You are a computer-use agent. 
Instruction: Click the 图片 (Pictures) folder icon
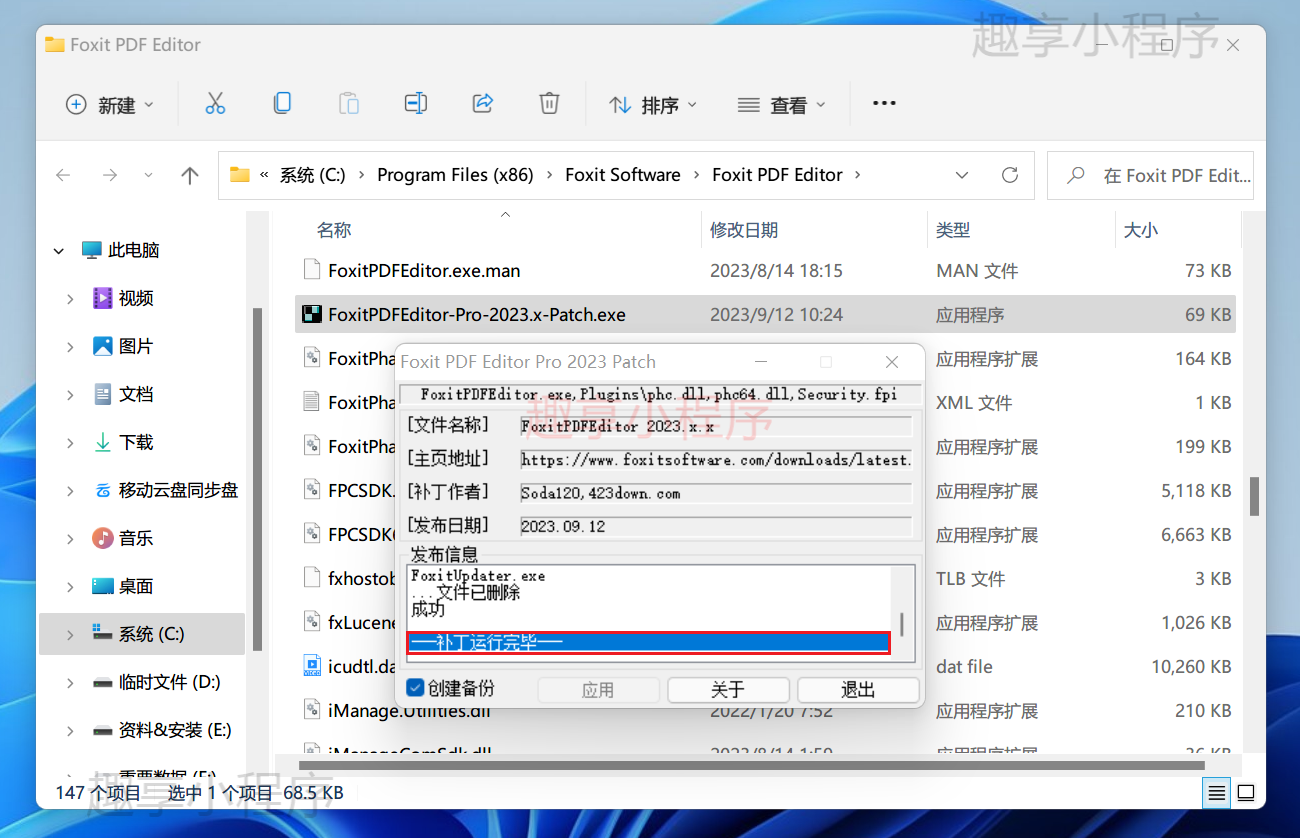(102, 346)
